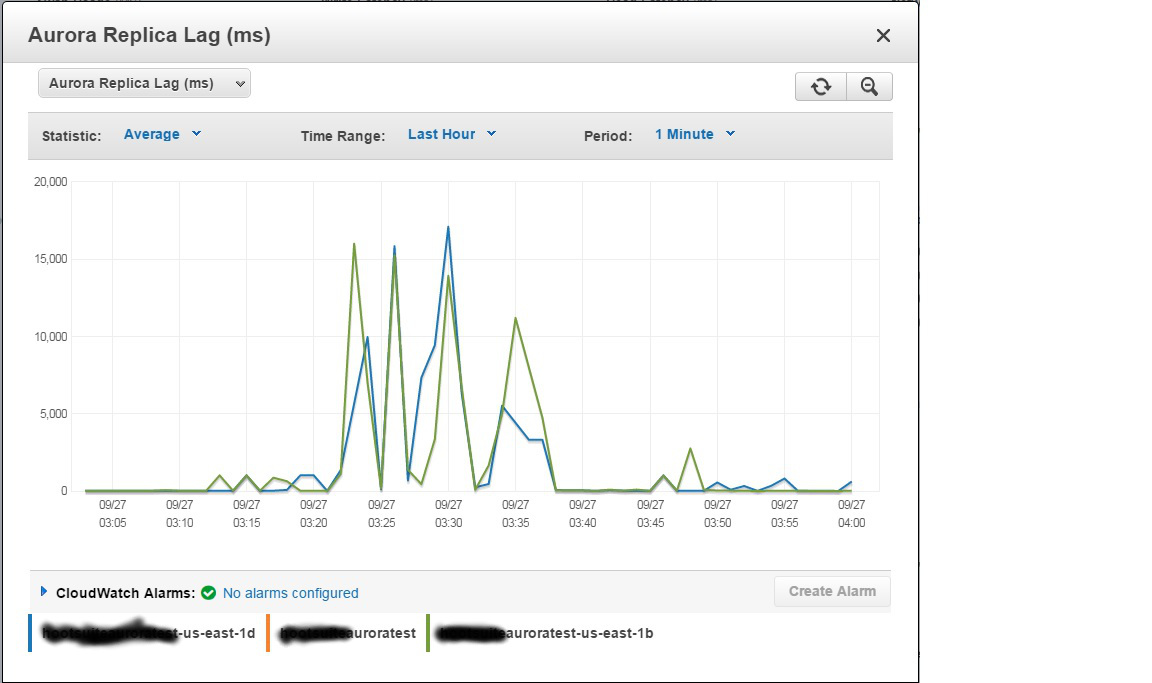This screenshot has width=1152, height=683.
Task: Click the 09/27 03:40 time axis label
Action: (583, 514)
